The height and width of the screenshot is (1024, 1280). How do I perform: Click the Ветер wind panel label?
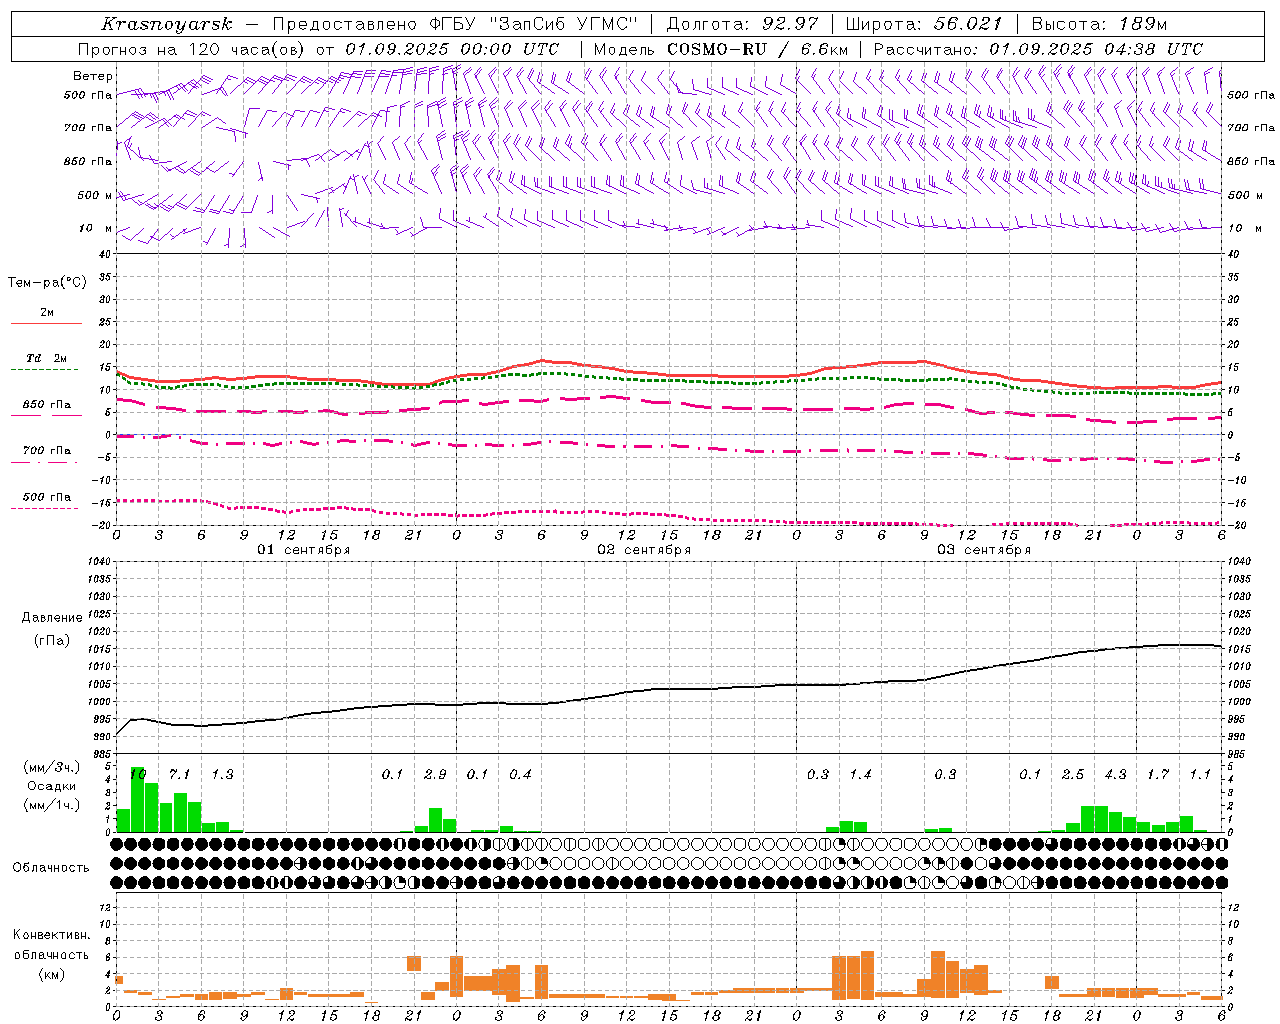pos(93,76)
